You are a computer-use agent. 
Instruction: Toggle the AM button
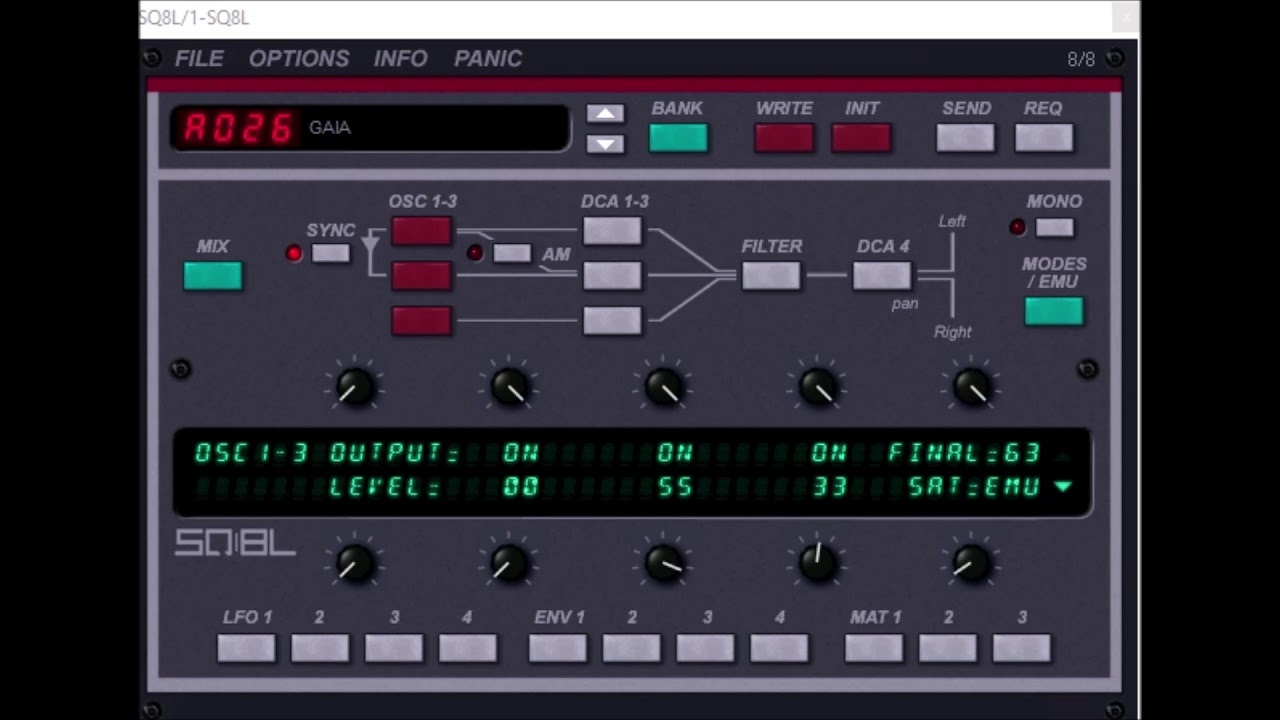(512, 254)
